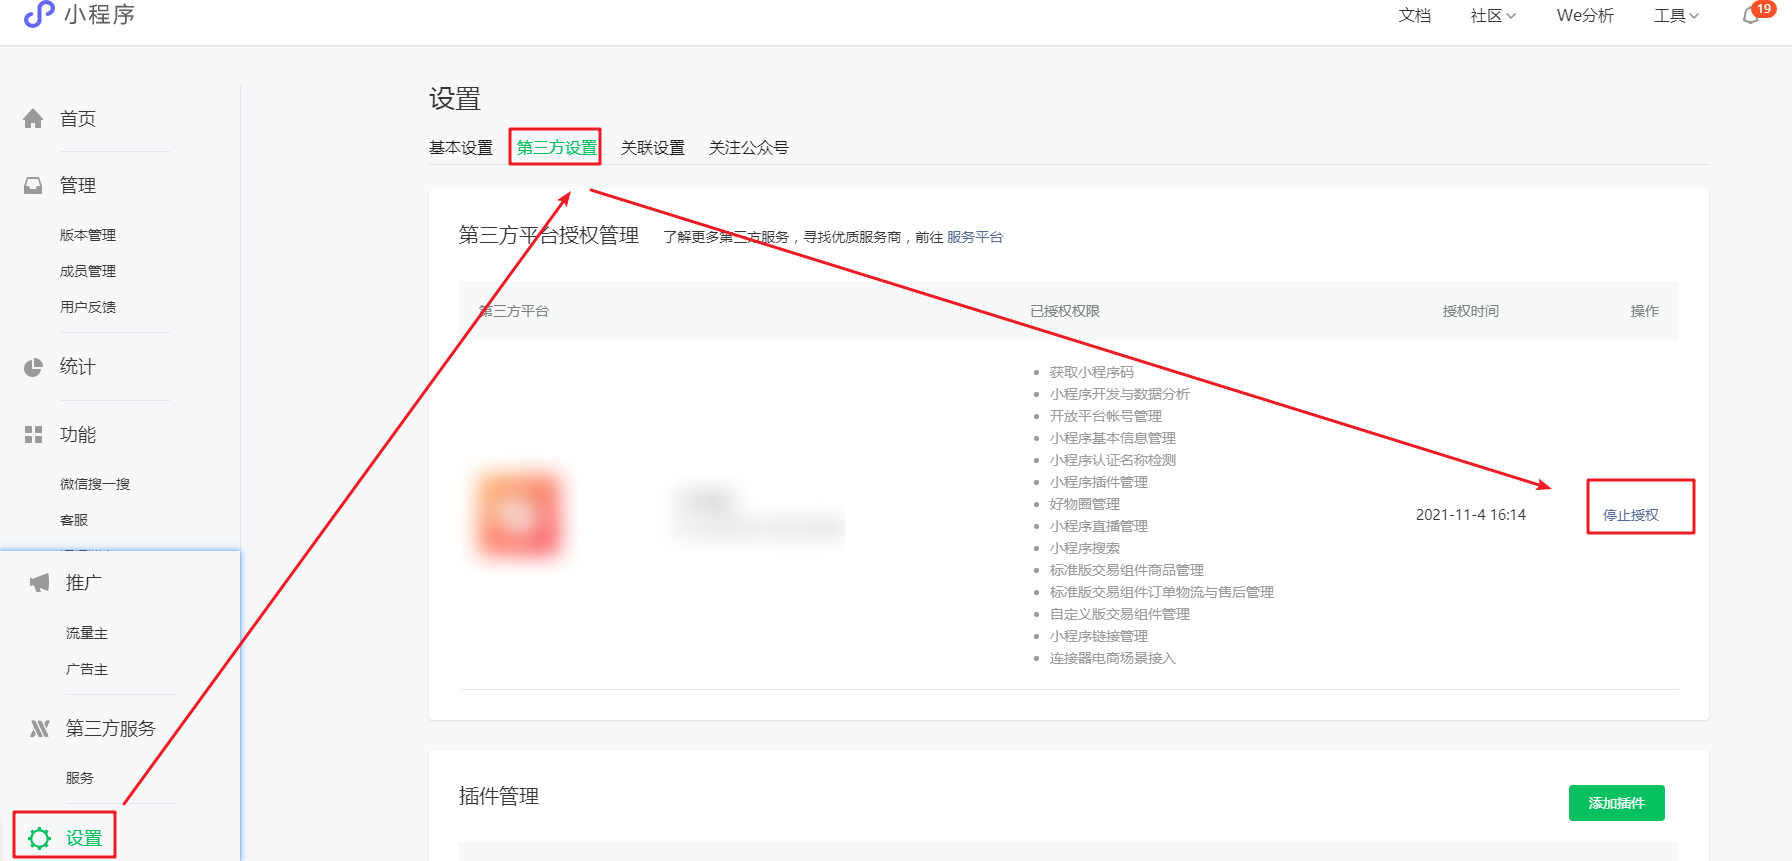This screenshot has width=1792, height=861.
Task: Click the home icon beside 首页
Action: coord(33,119)
